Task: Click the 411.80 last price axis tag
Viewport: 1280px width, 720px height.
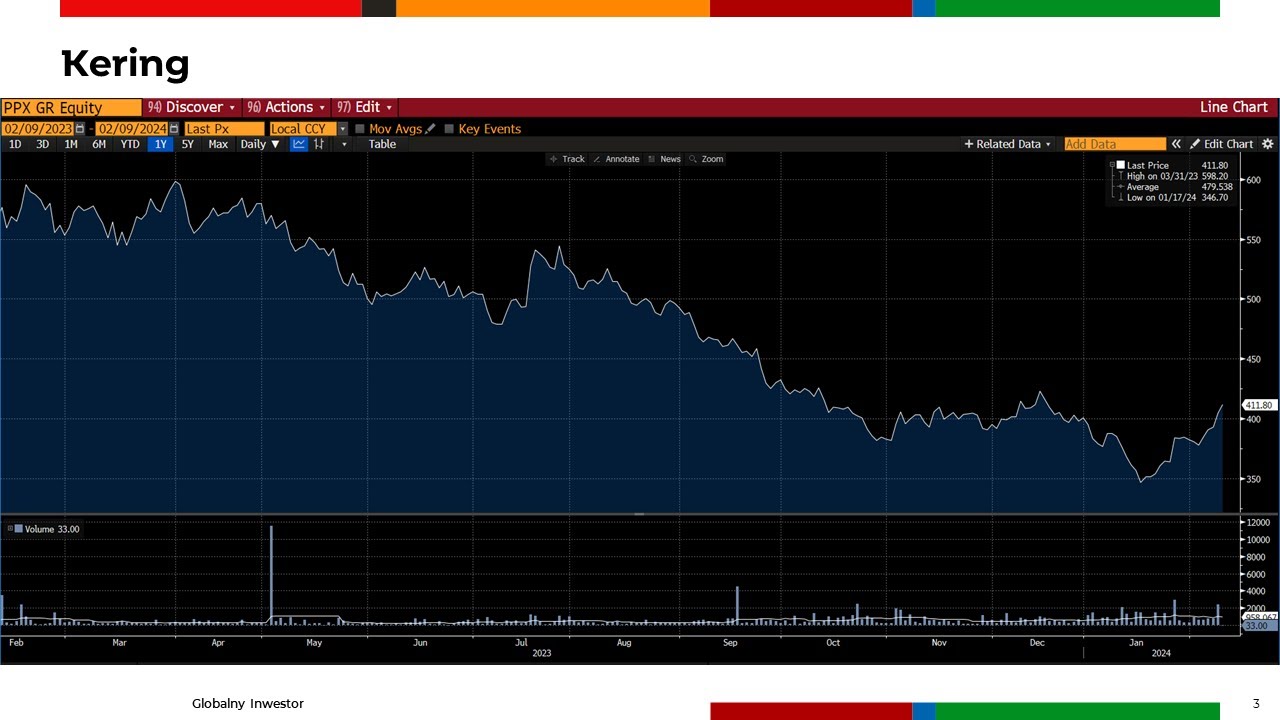Action: click(1258, 405)
